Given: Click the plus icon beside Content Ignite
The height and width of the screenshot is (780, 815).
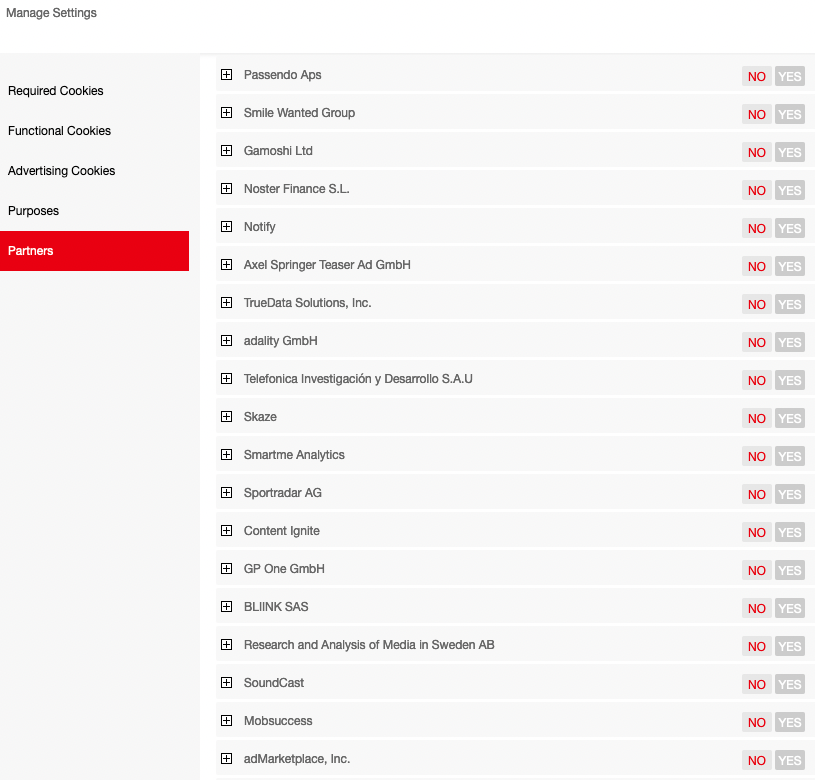Looking at the screenshot, I should pos(226,531).
